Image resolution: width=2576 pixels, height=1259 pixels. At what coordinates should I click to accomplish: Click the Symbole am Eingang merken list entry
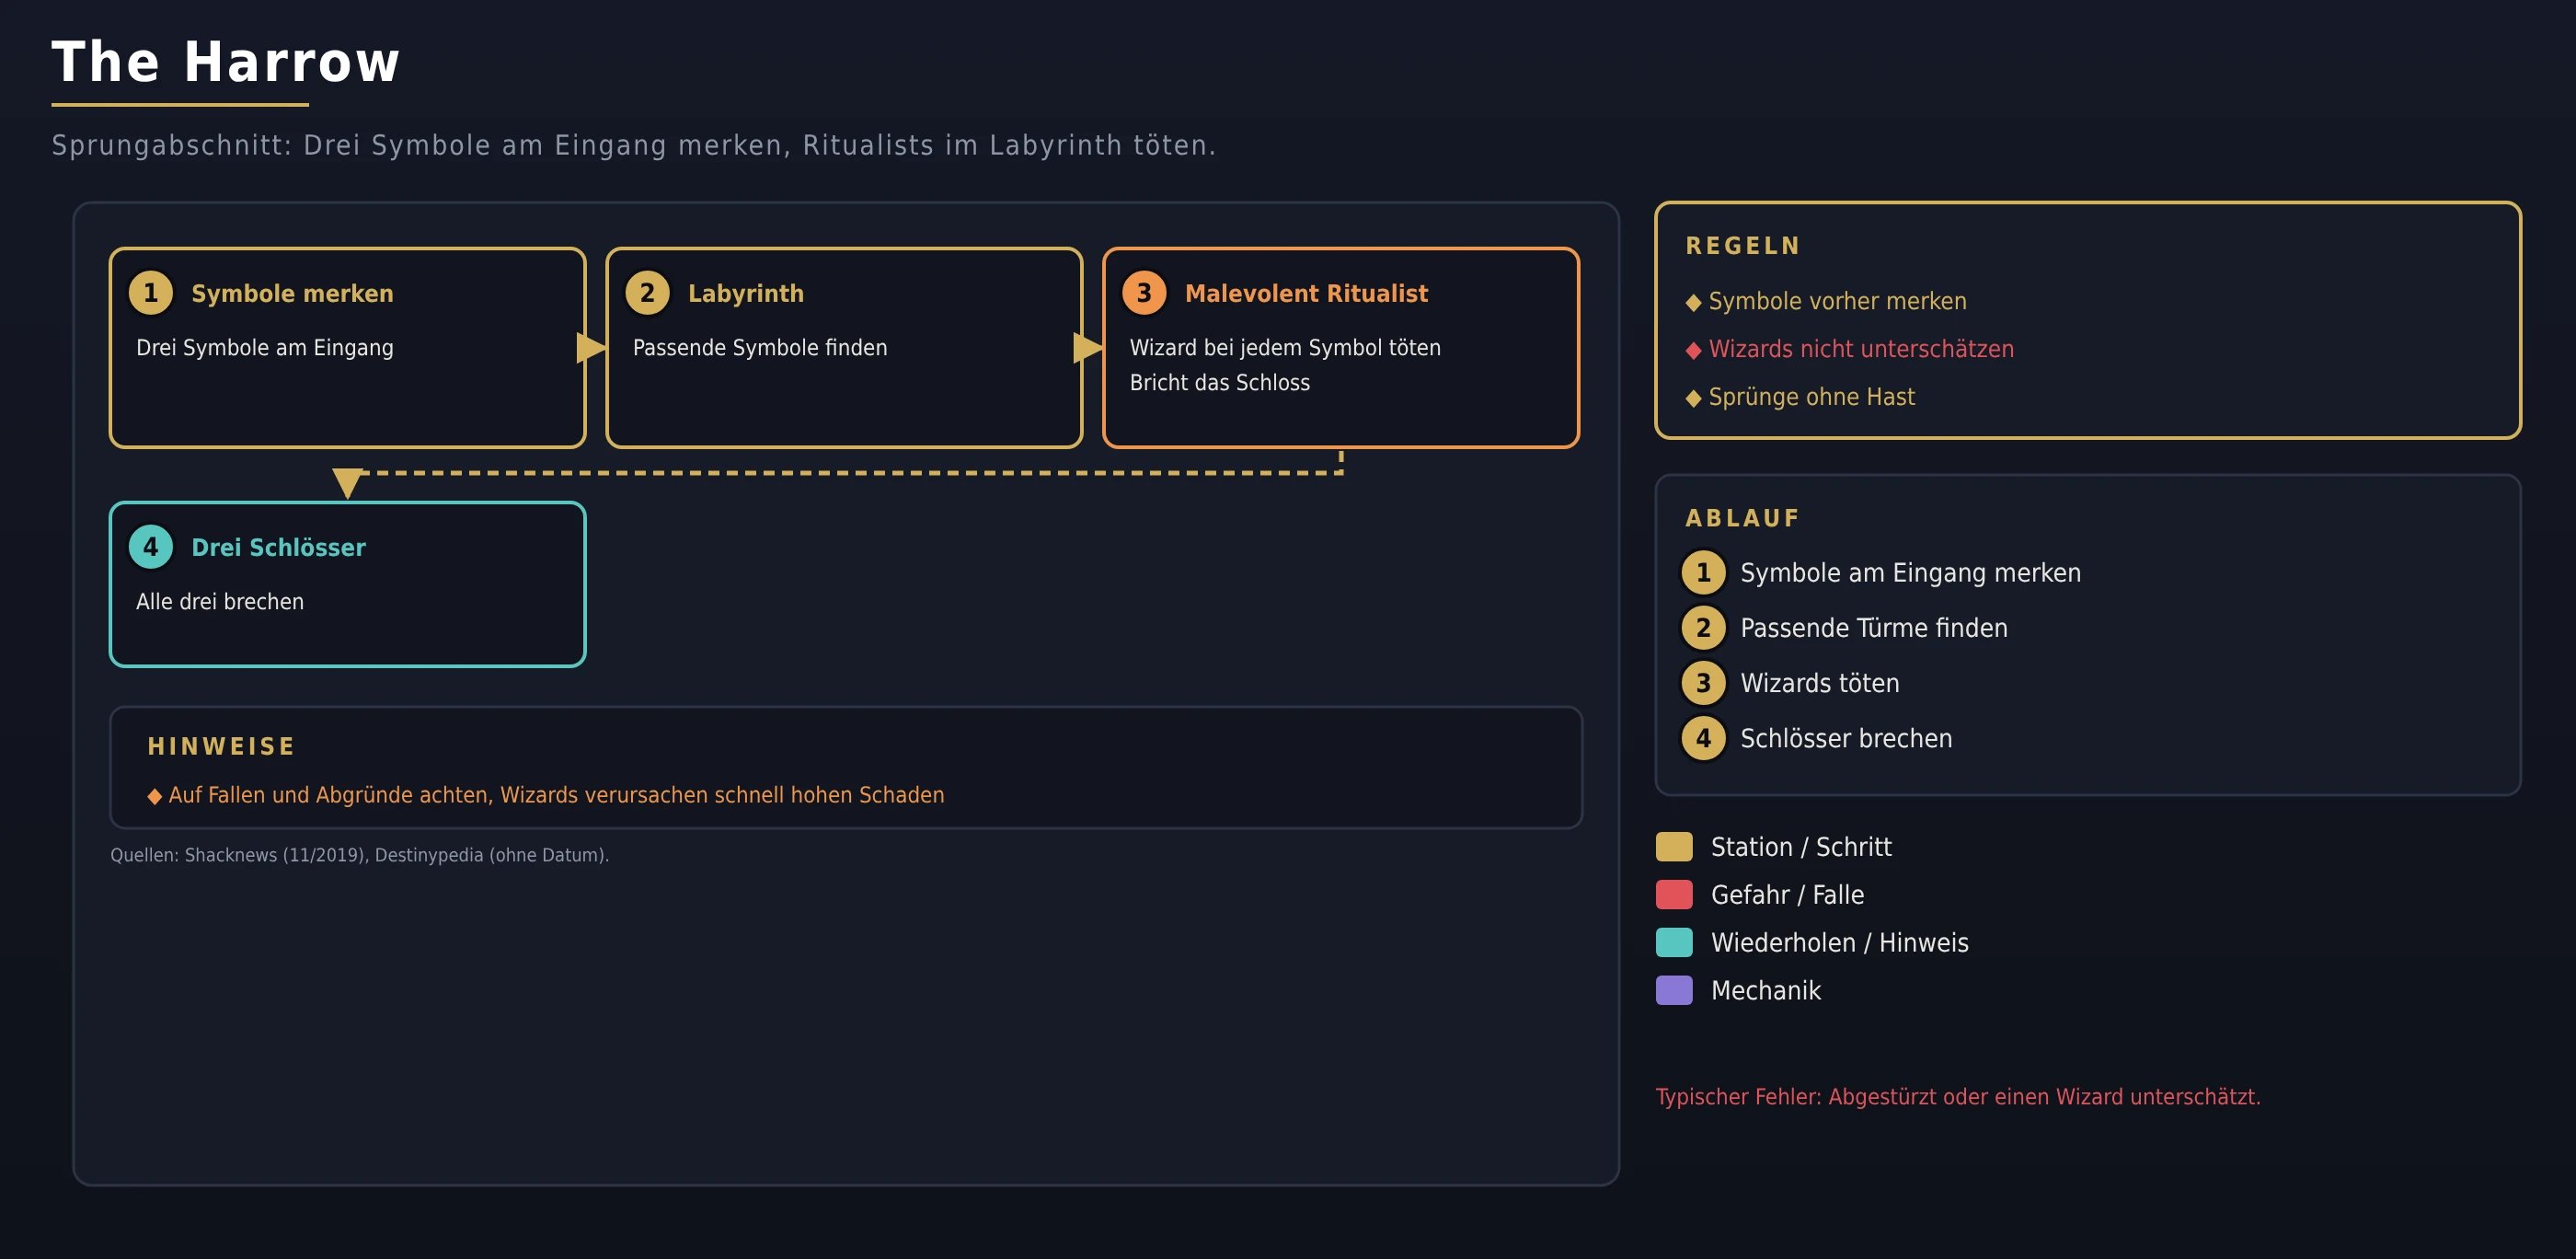1910,574
